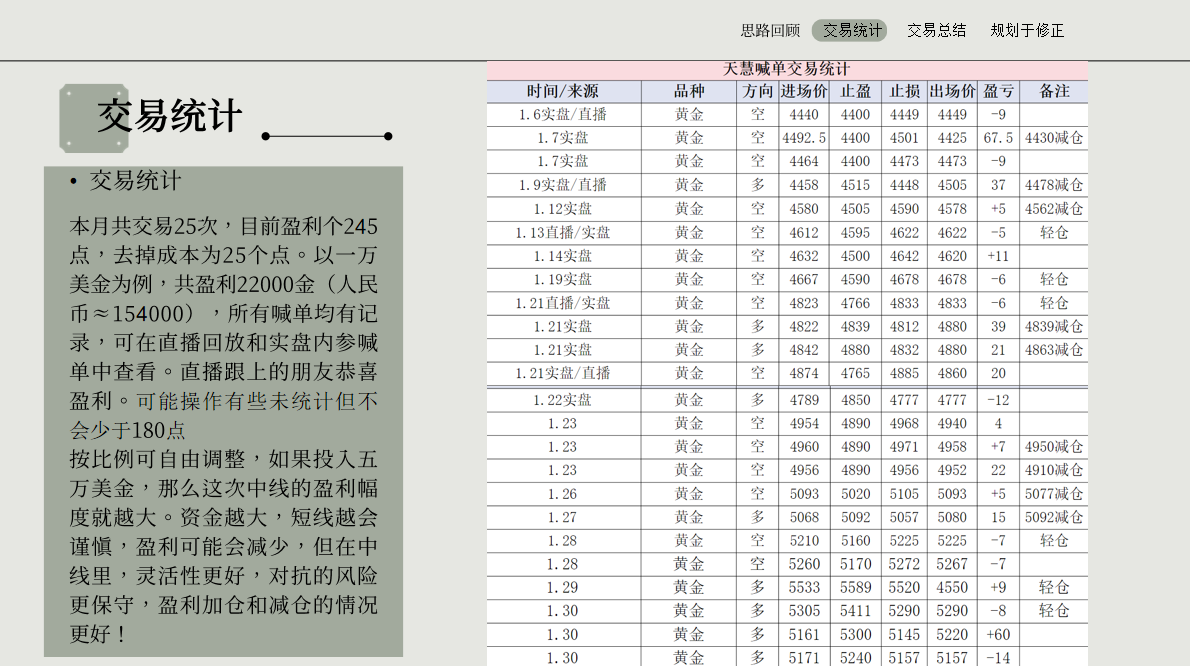Click the 1.9实盘/直播 row label

pyautogui.click(x=562, y=185)
